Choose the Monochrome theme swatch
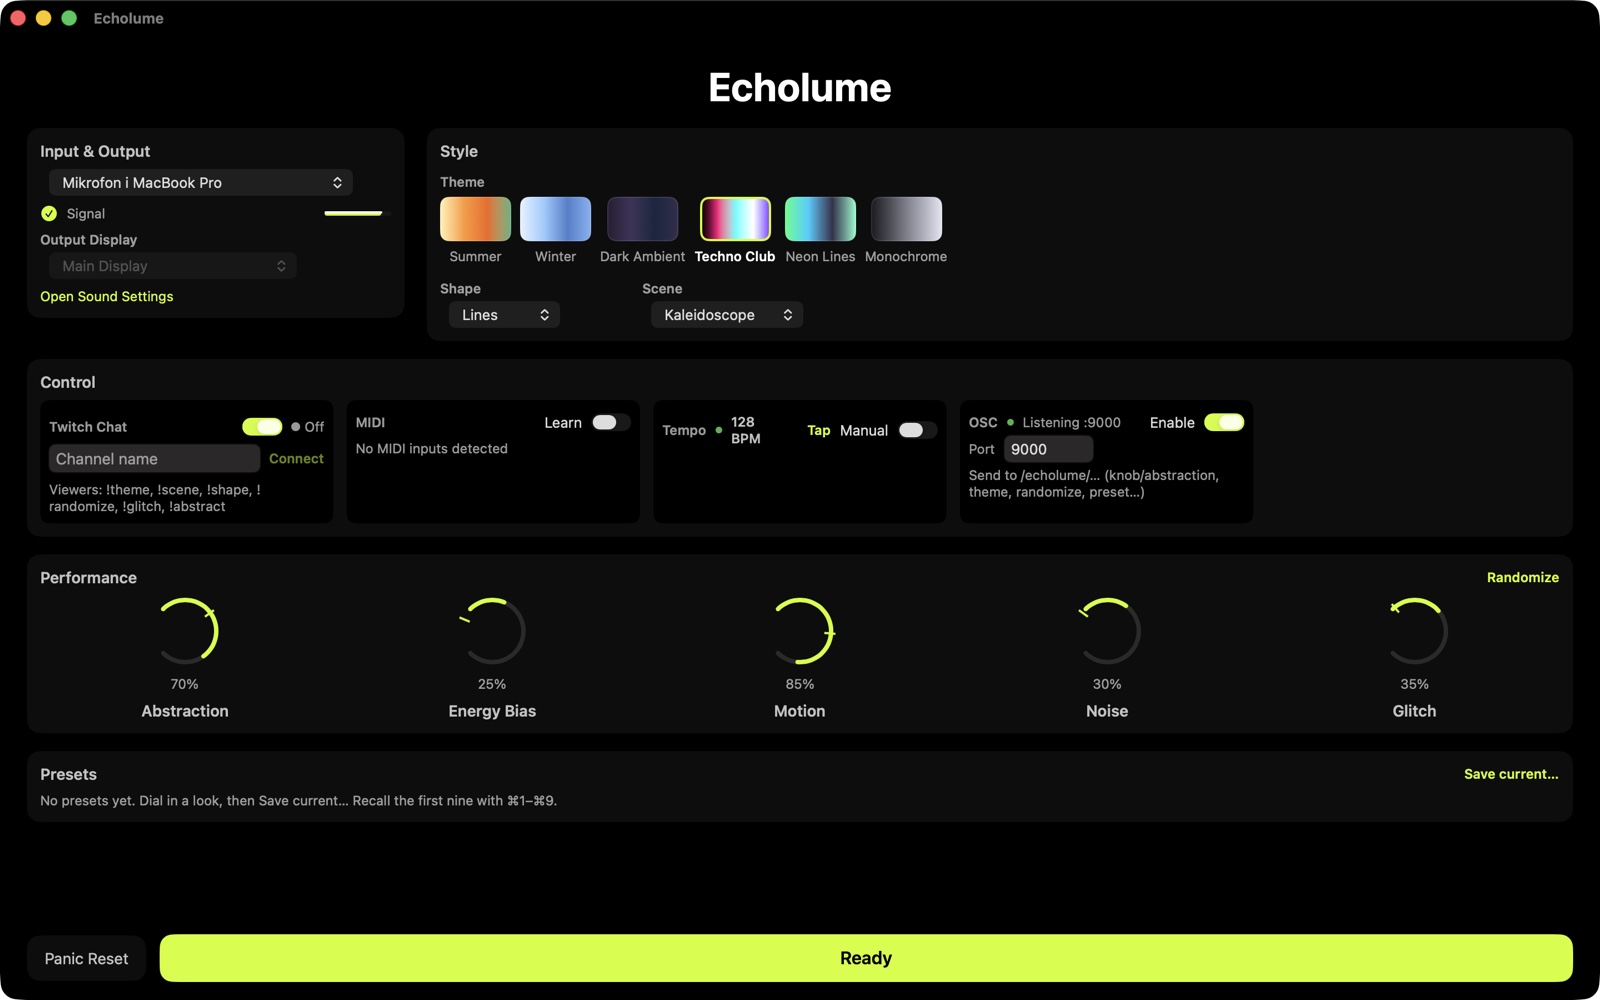 click(906, 219)
